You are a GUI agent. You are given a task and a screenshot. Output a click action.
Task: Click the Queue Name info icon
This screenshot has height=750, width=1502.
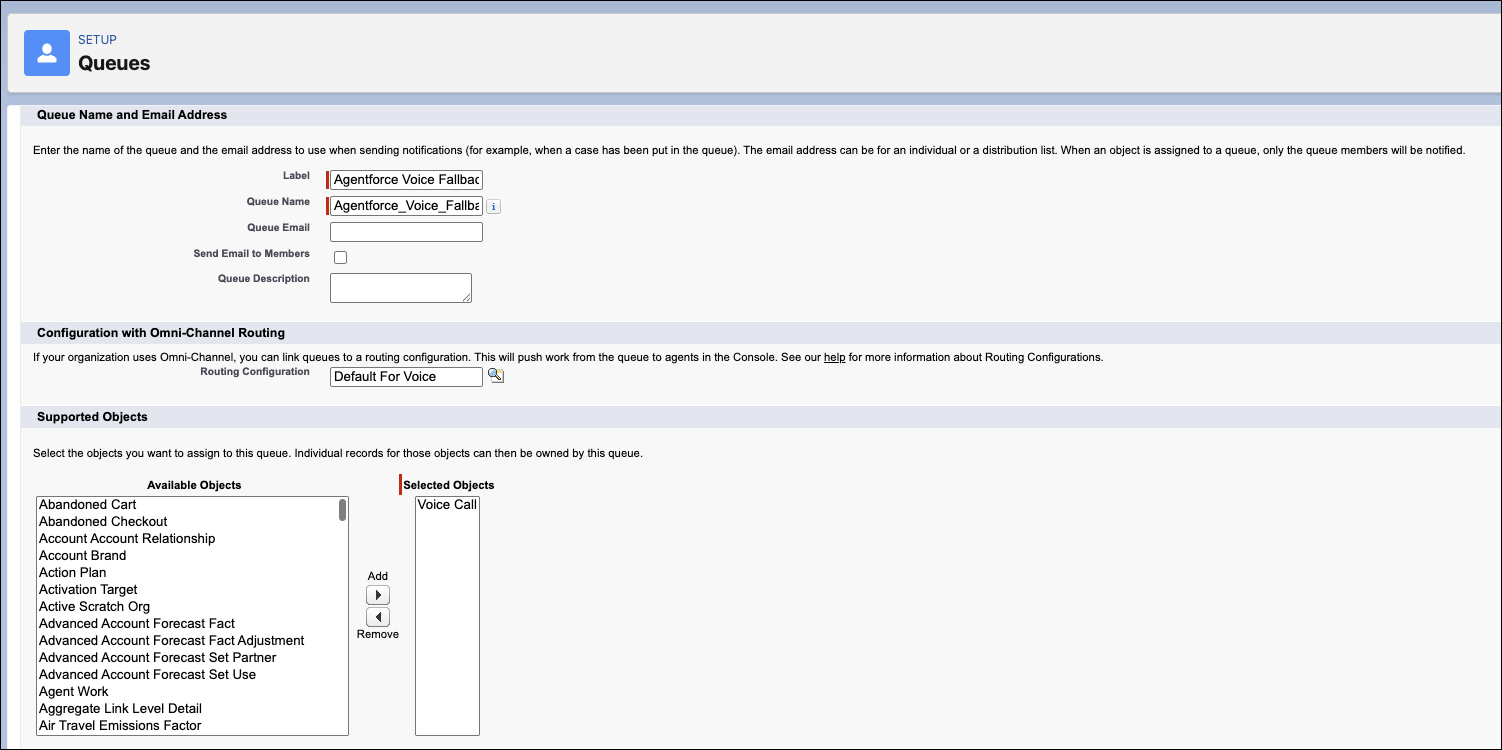click(493, 206)
